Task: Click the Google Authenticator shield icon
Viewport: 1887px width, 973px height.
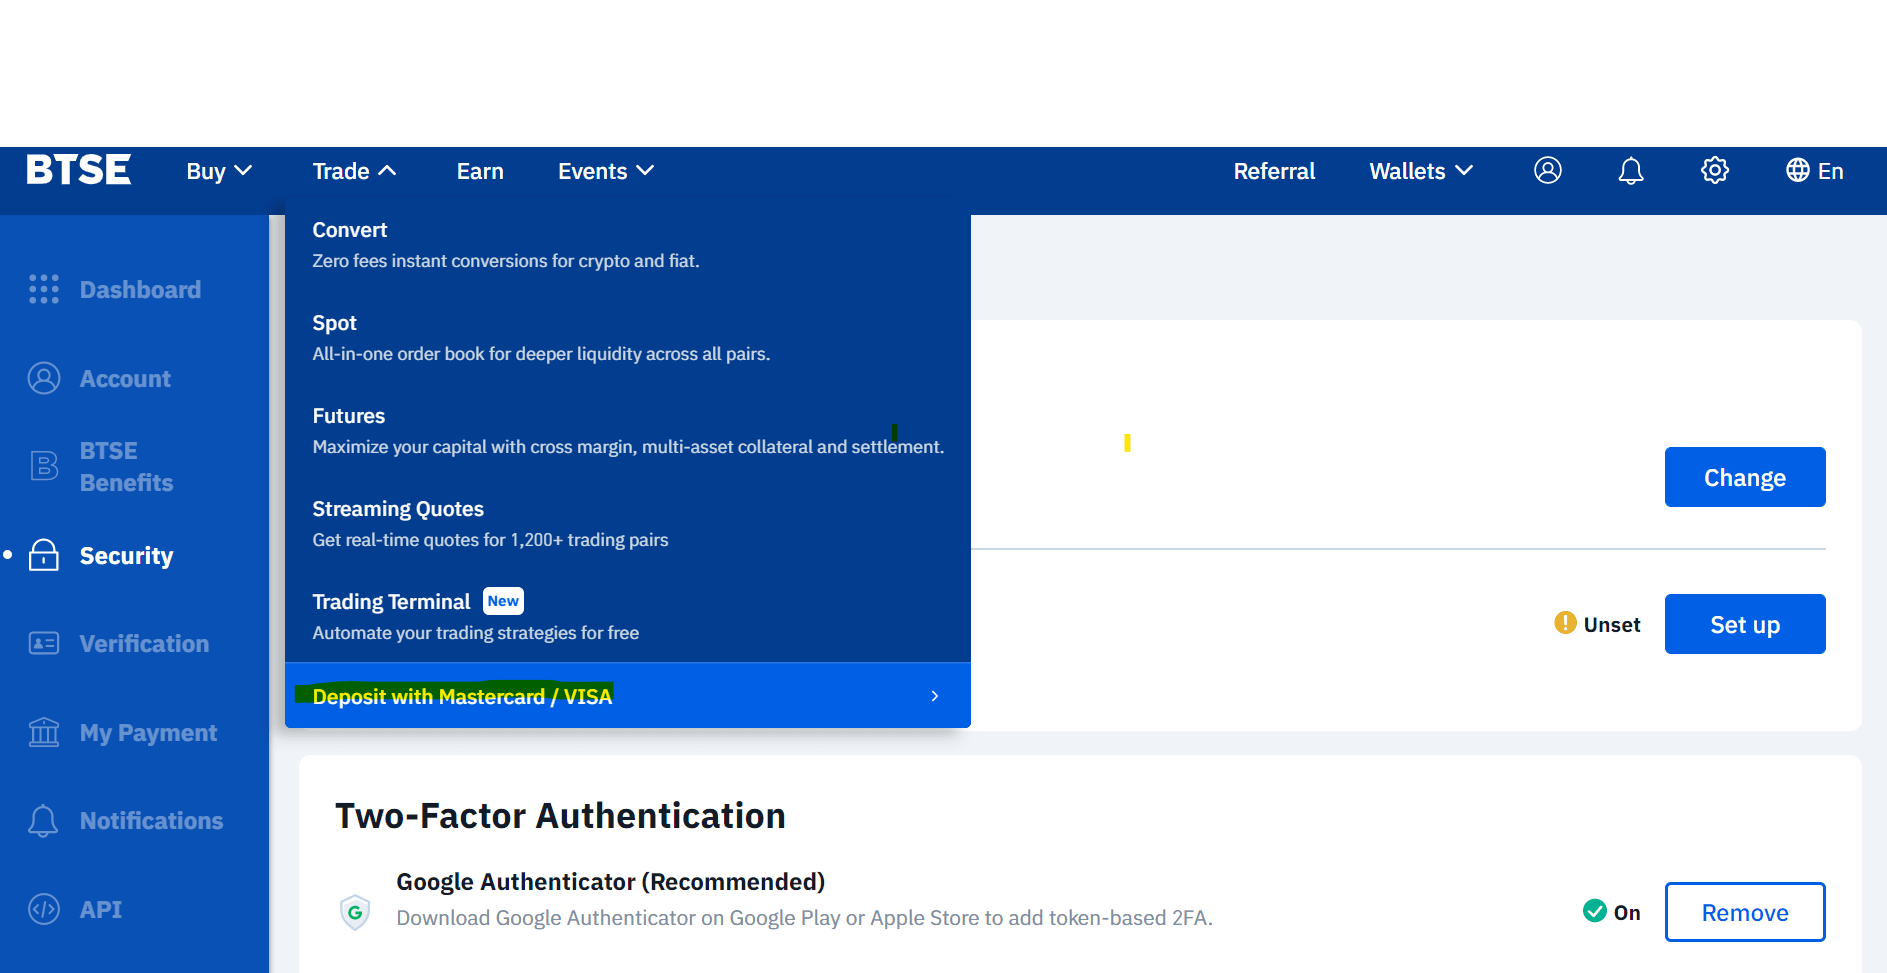Action: (x=355, y=912)
